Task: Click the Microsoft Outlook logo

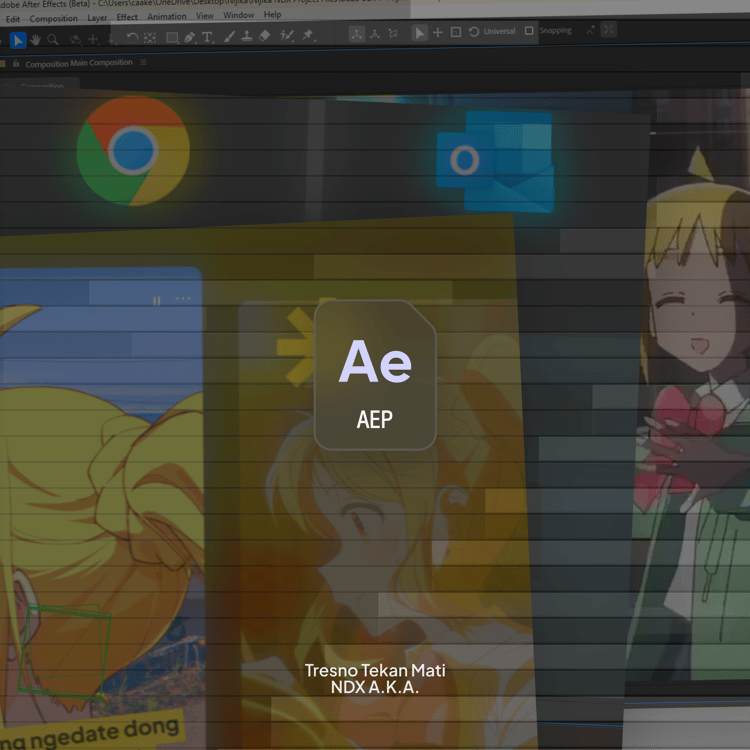Action: pyautogui.click(x=495, y=162)
